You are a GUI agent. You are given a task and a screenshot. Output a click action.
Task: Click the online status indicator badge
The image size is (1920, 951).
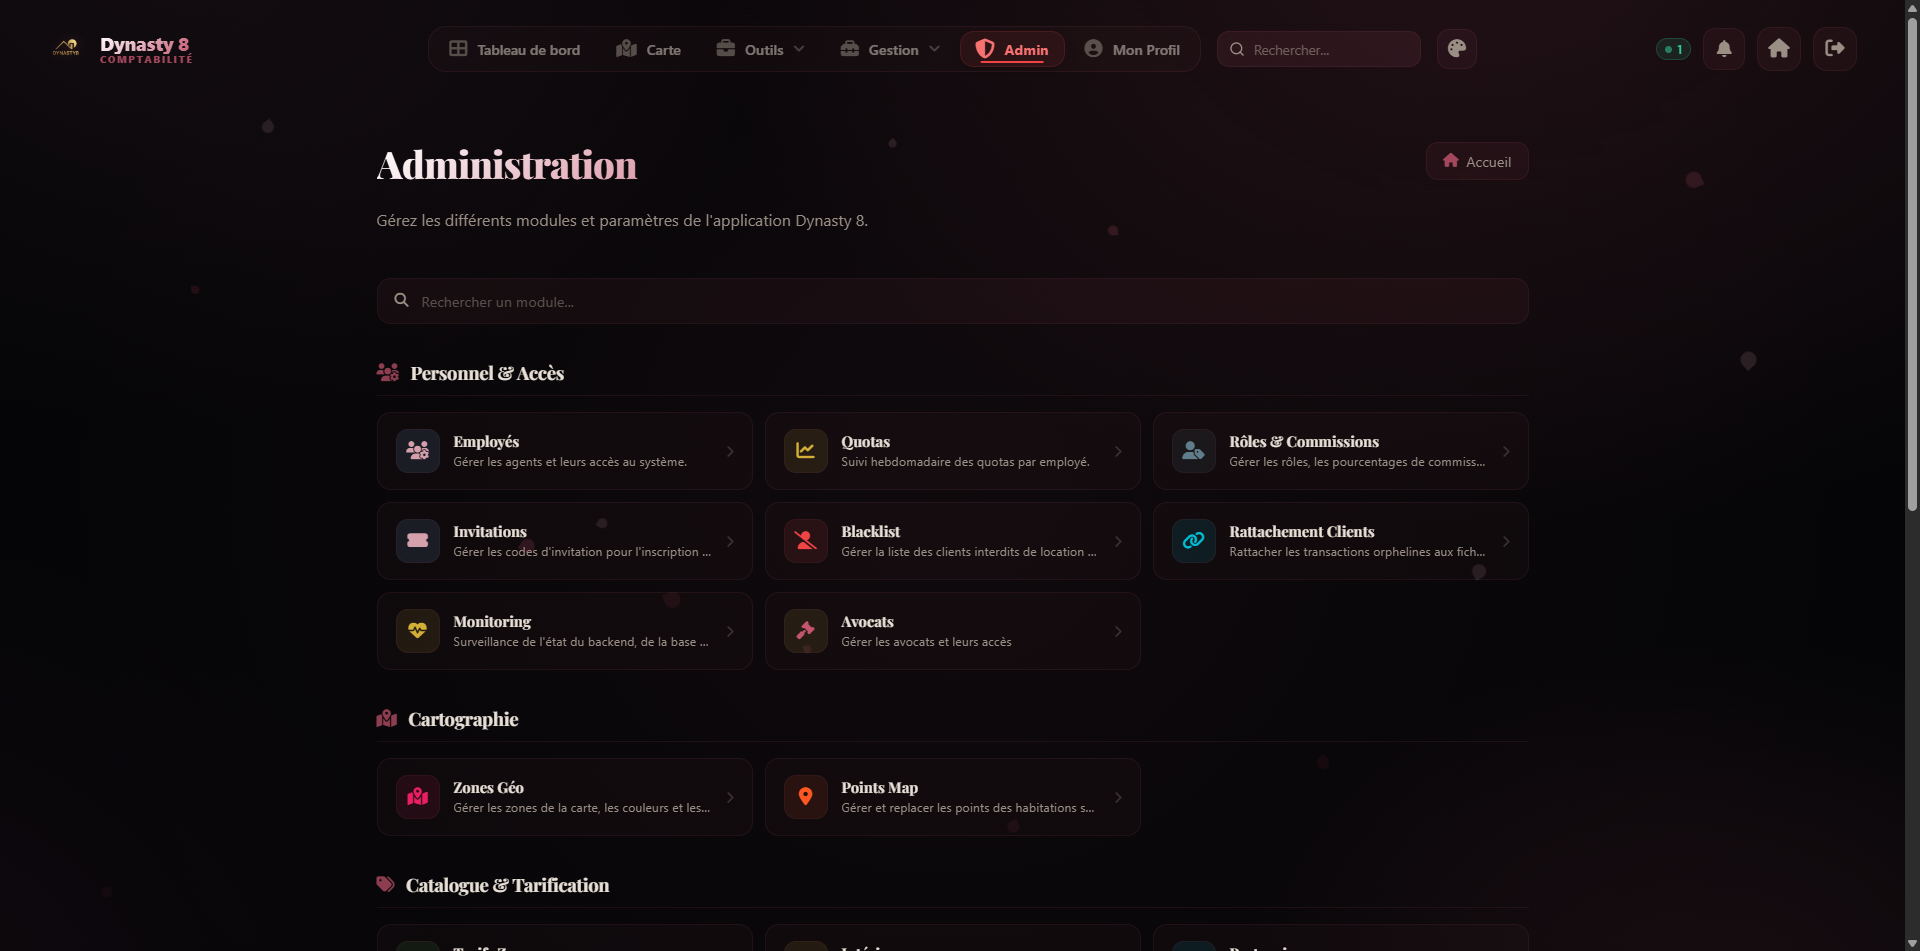(1673, 49)
